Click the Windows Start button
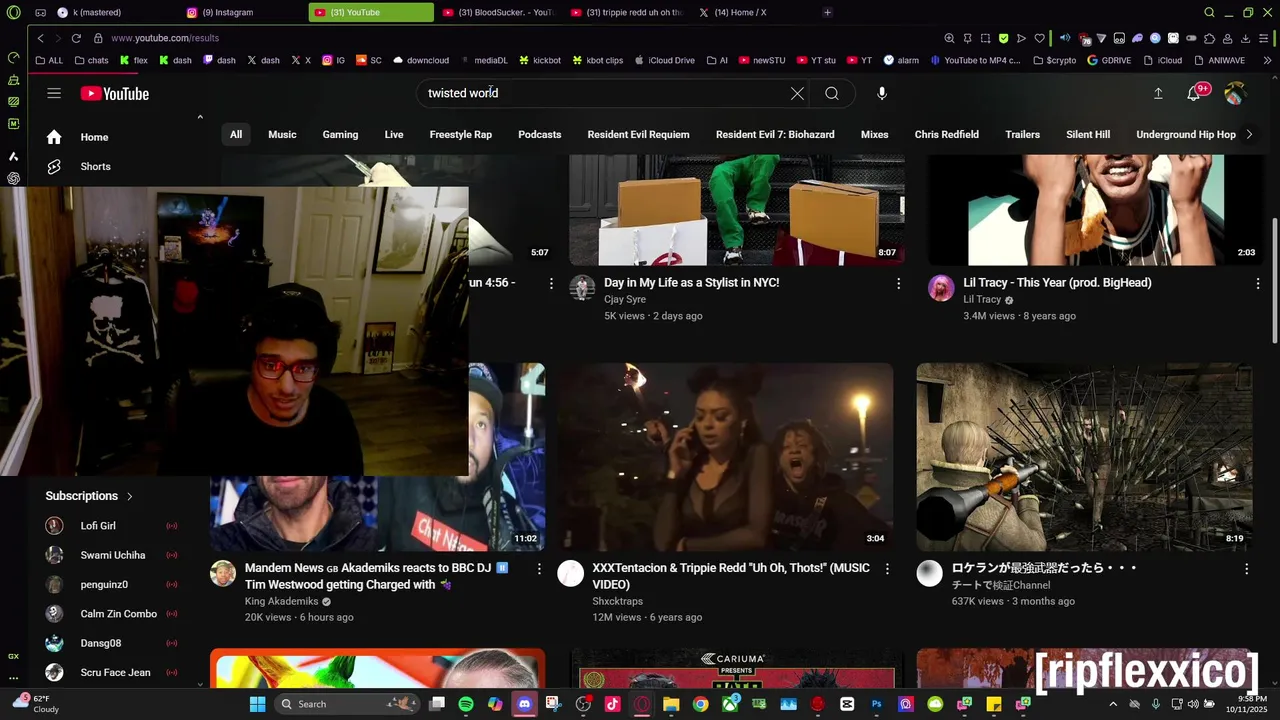The width and height of the screenshot is (1280, 720). pyautogui.click(x=257, y=704)
